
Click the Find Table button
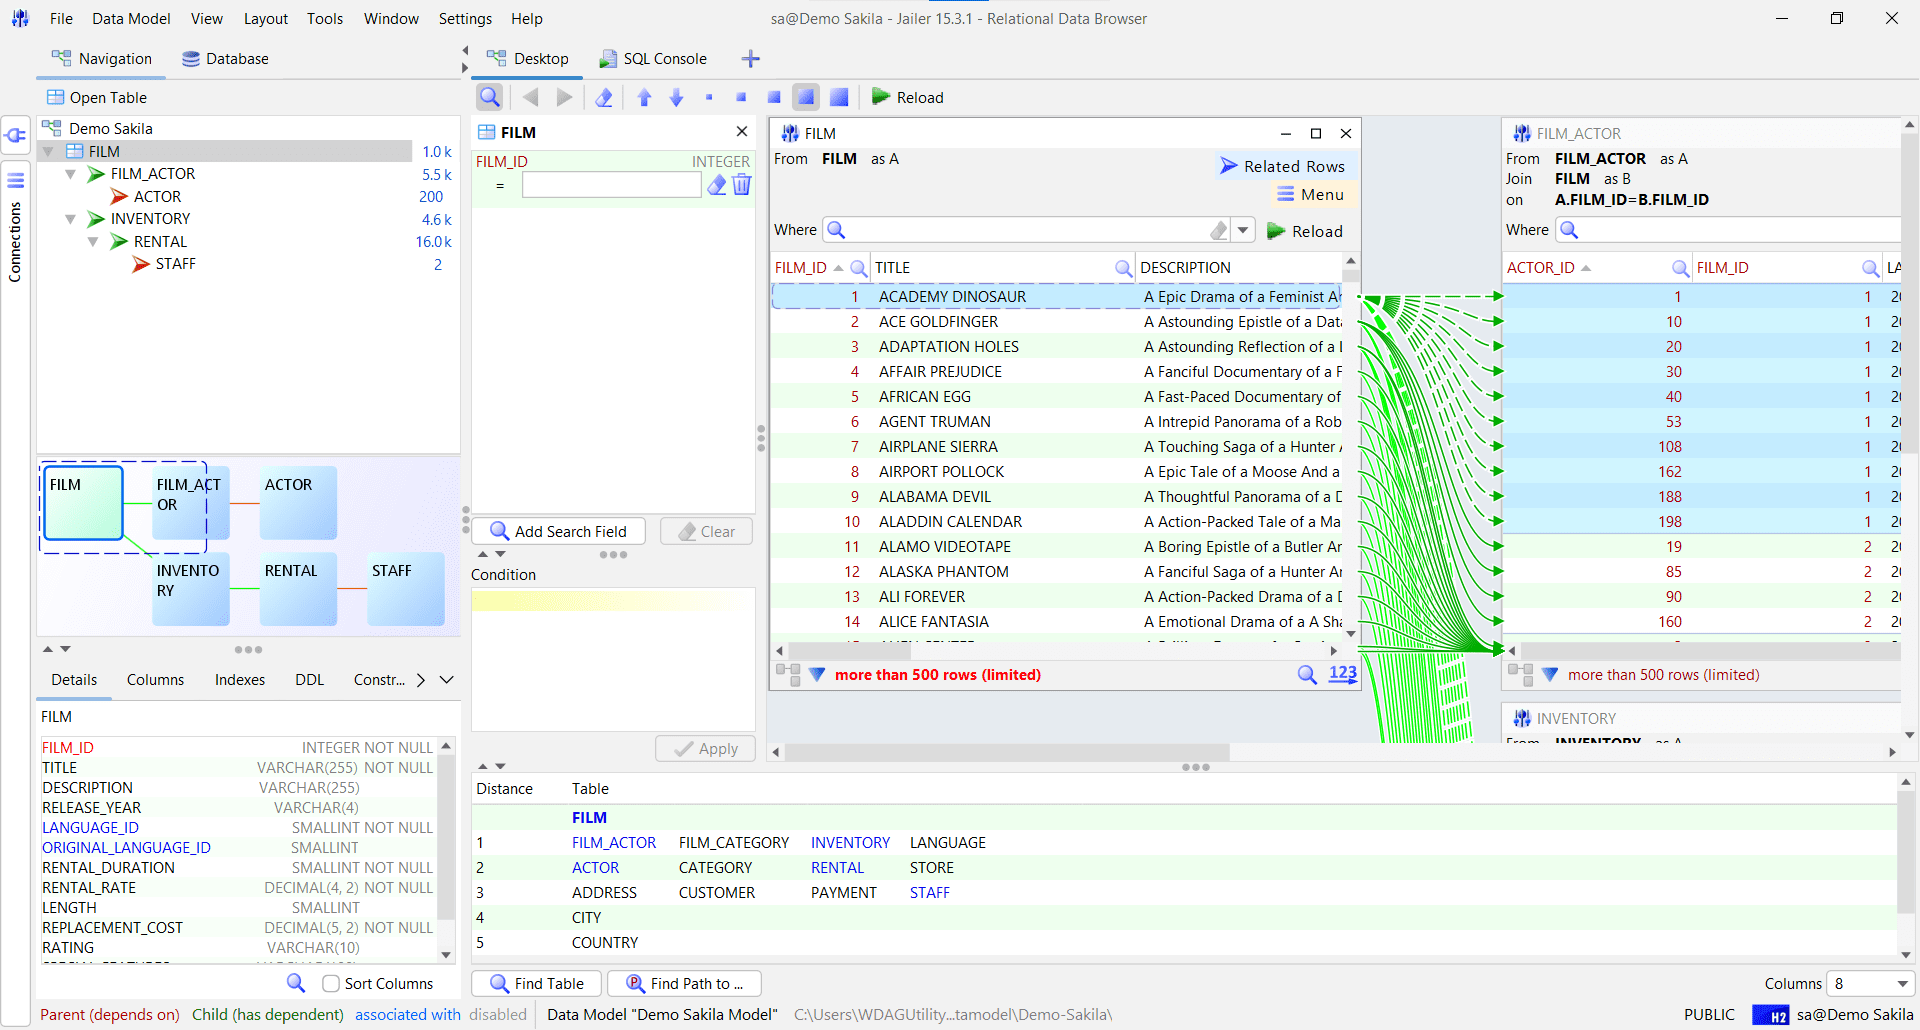537,984
